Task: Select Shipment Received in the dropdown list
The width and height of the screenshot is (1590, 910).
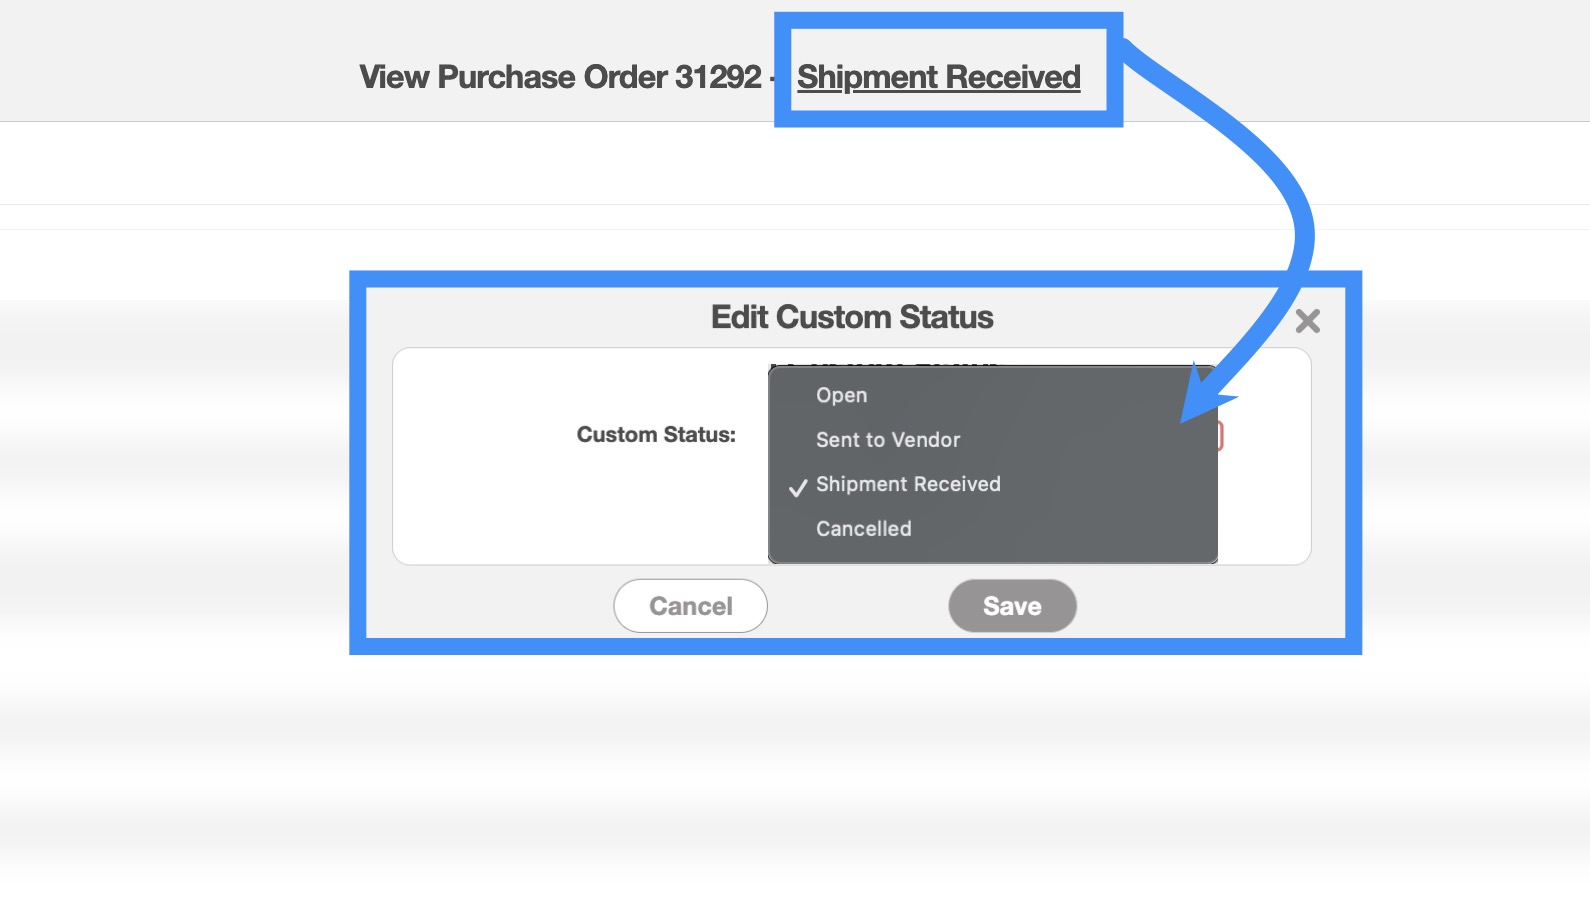Action: point(907,484)
